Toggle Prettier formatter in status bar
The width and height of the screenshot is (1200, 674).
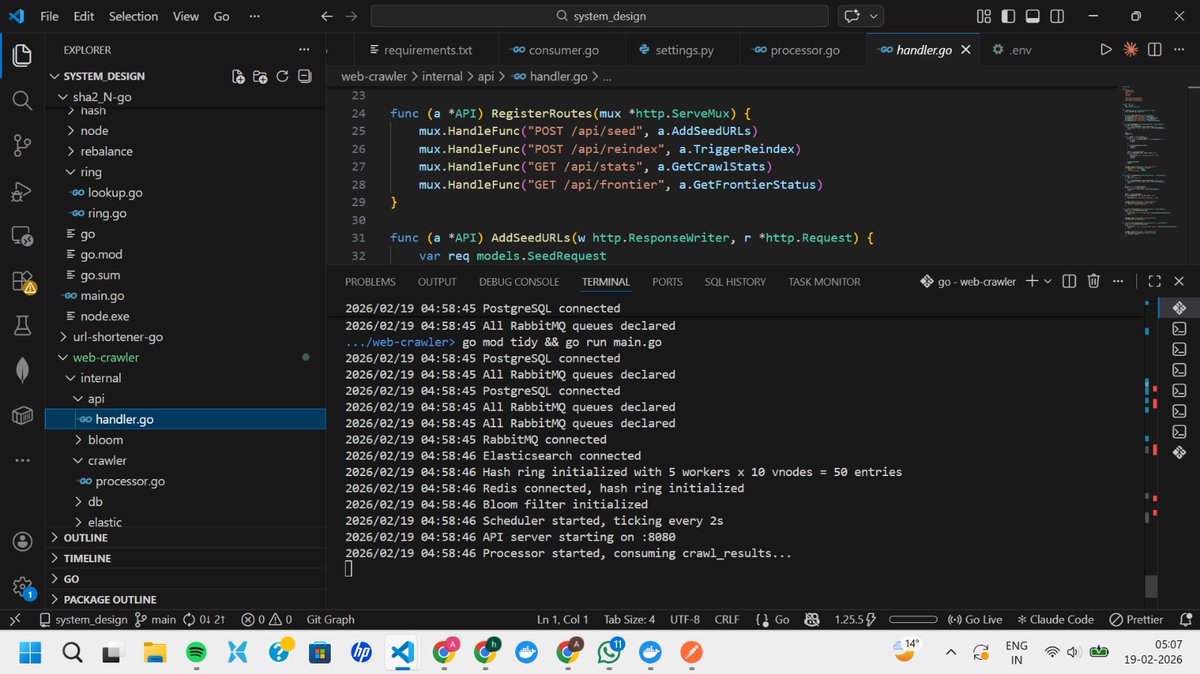tap(1138, 620)
